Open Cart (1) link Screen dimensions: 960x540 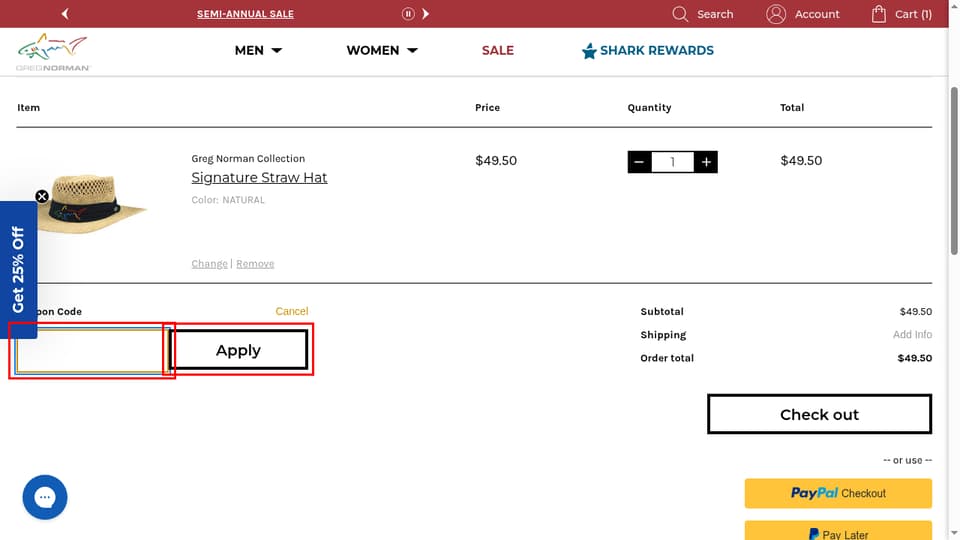click(913, 14)
